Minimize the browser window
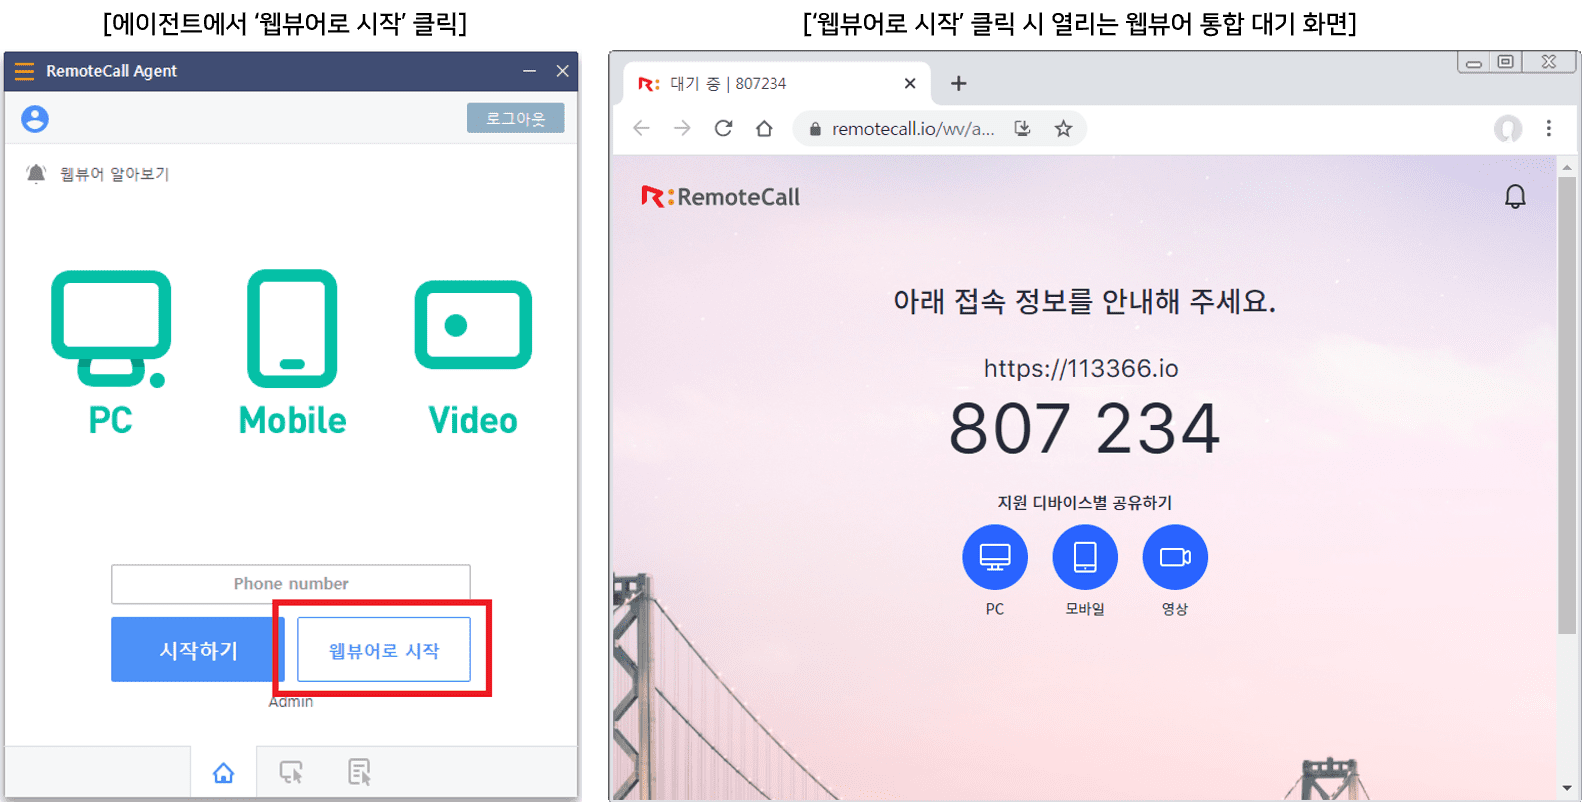 (1474, 62)
